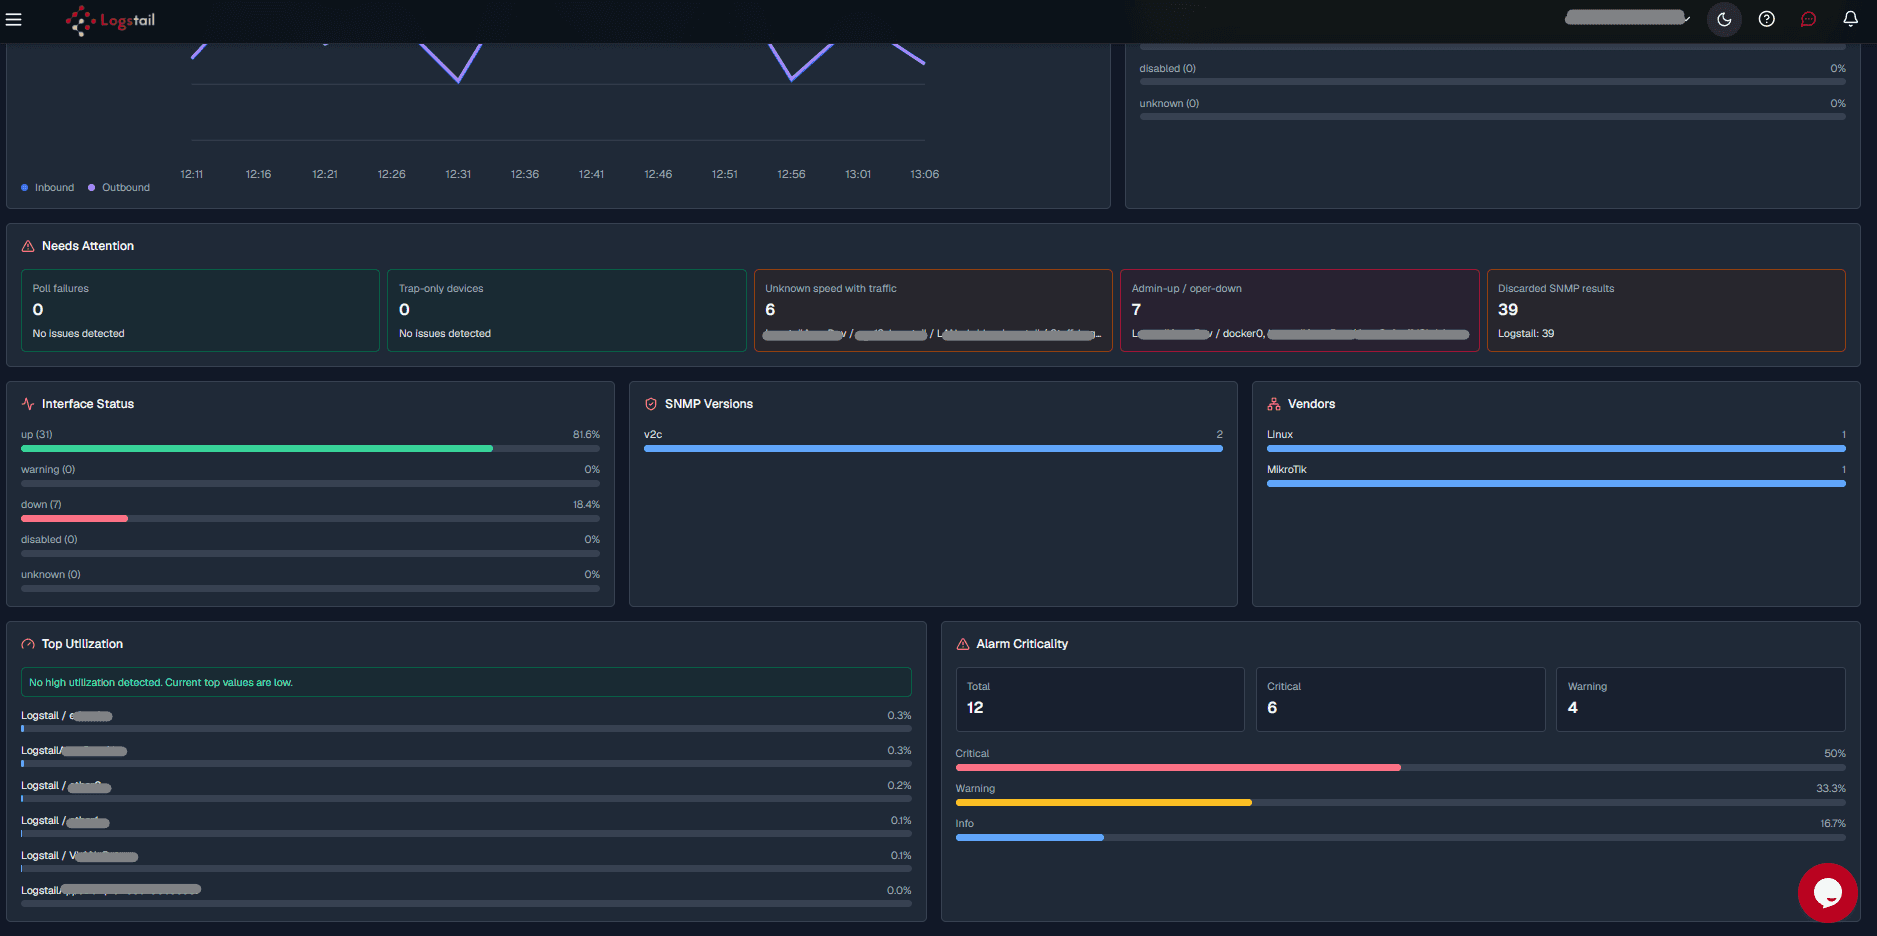Click the Info 16.7% blue bar
The image size is (1877, 936).
(1030, 838)
